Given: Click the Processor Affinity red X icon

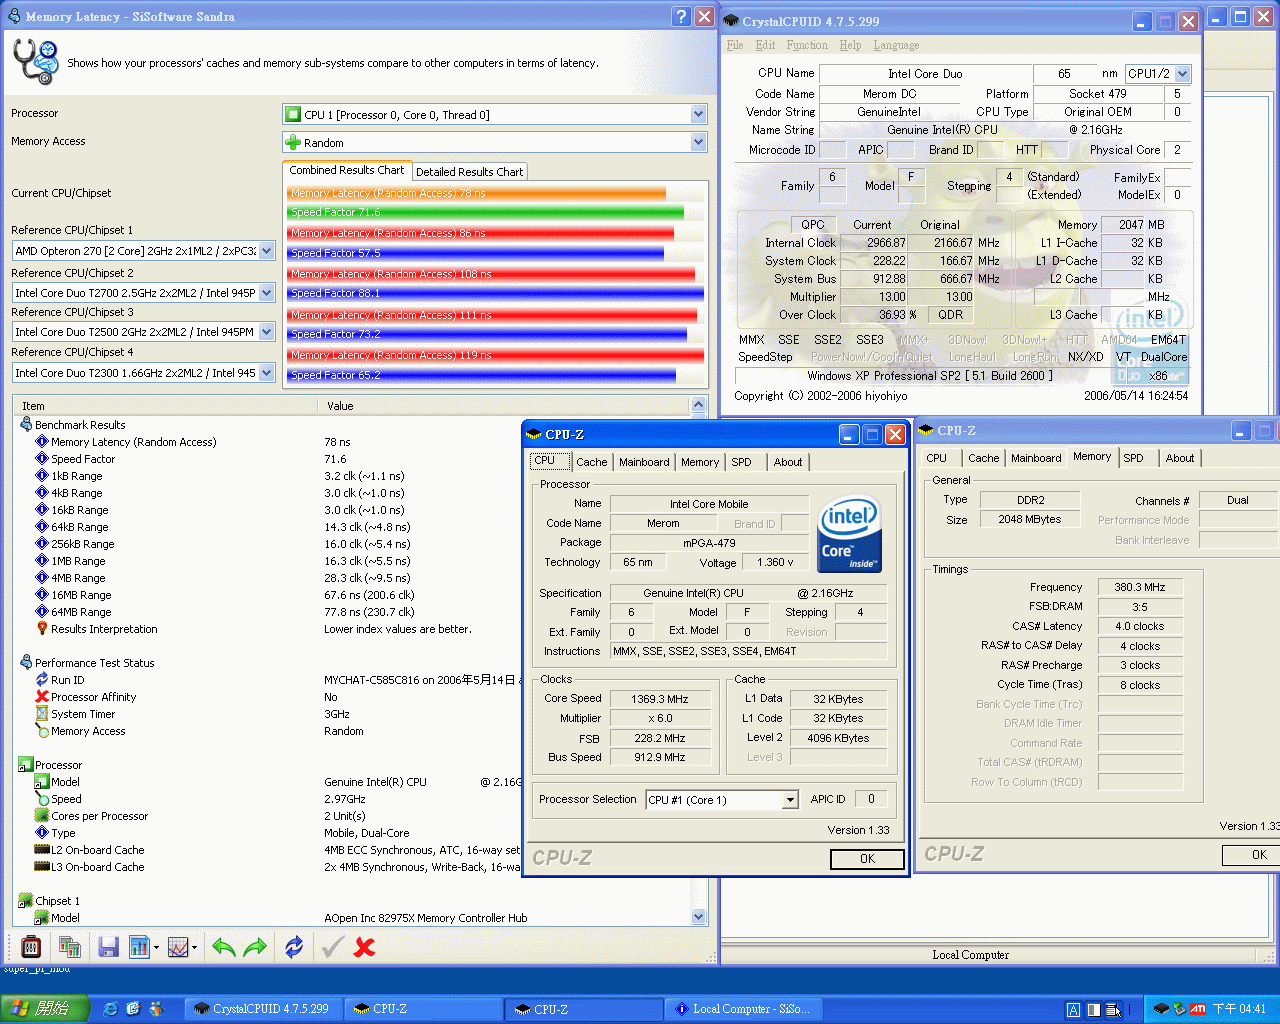Looking at the screenshot, I should [x=42, y=697].
